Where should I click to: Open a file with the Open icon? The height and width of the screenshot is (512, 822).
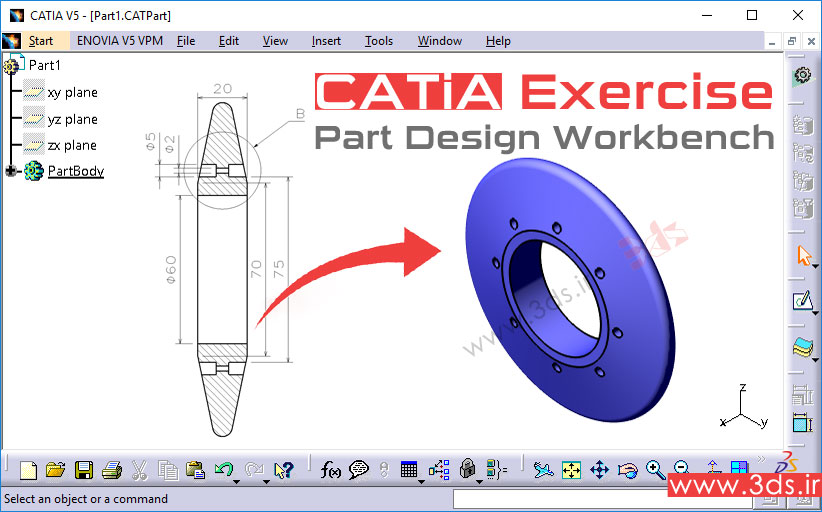pyautogui.click(x=56, y=470)
